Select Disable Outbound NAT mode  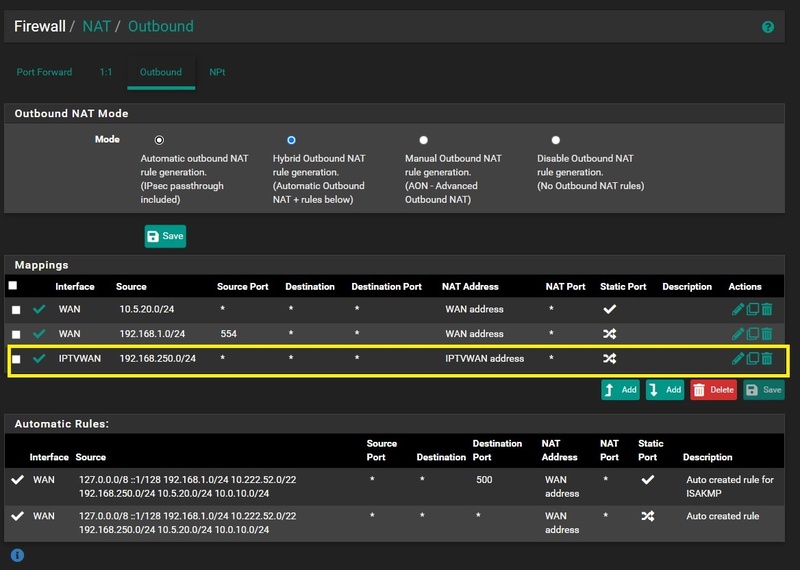[x=556, y=140]
